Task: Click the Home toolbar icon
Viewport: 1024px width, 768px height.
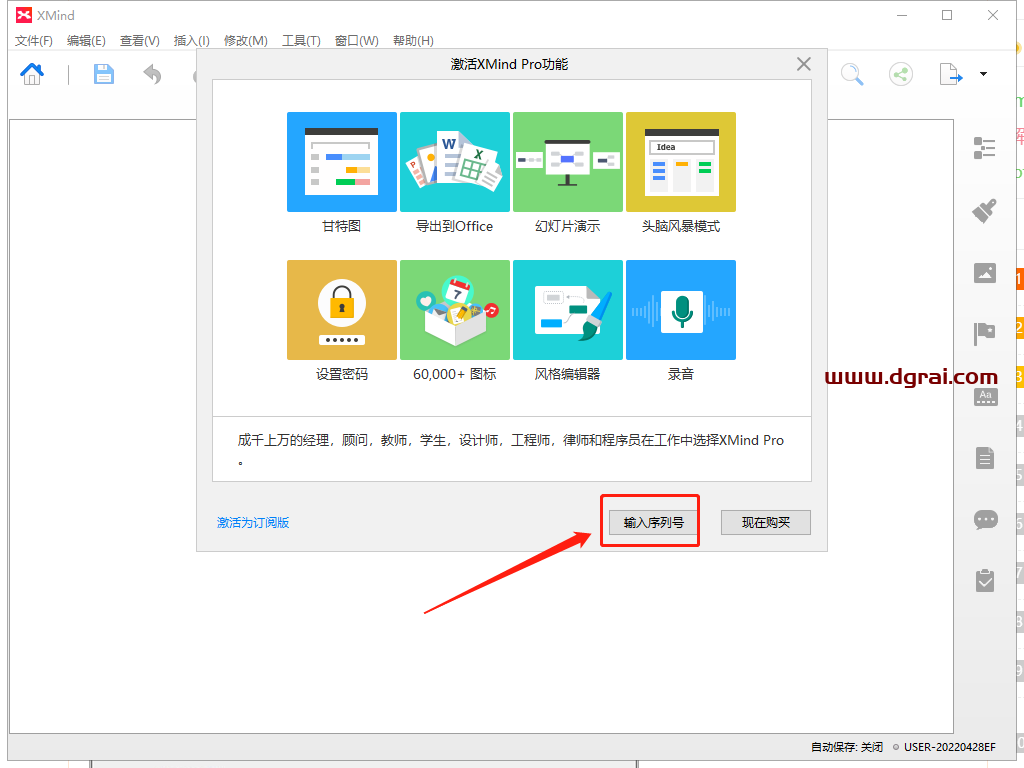Action: point(31,74)
